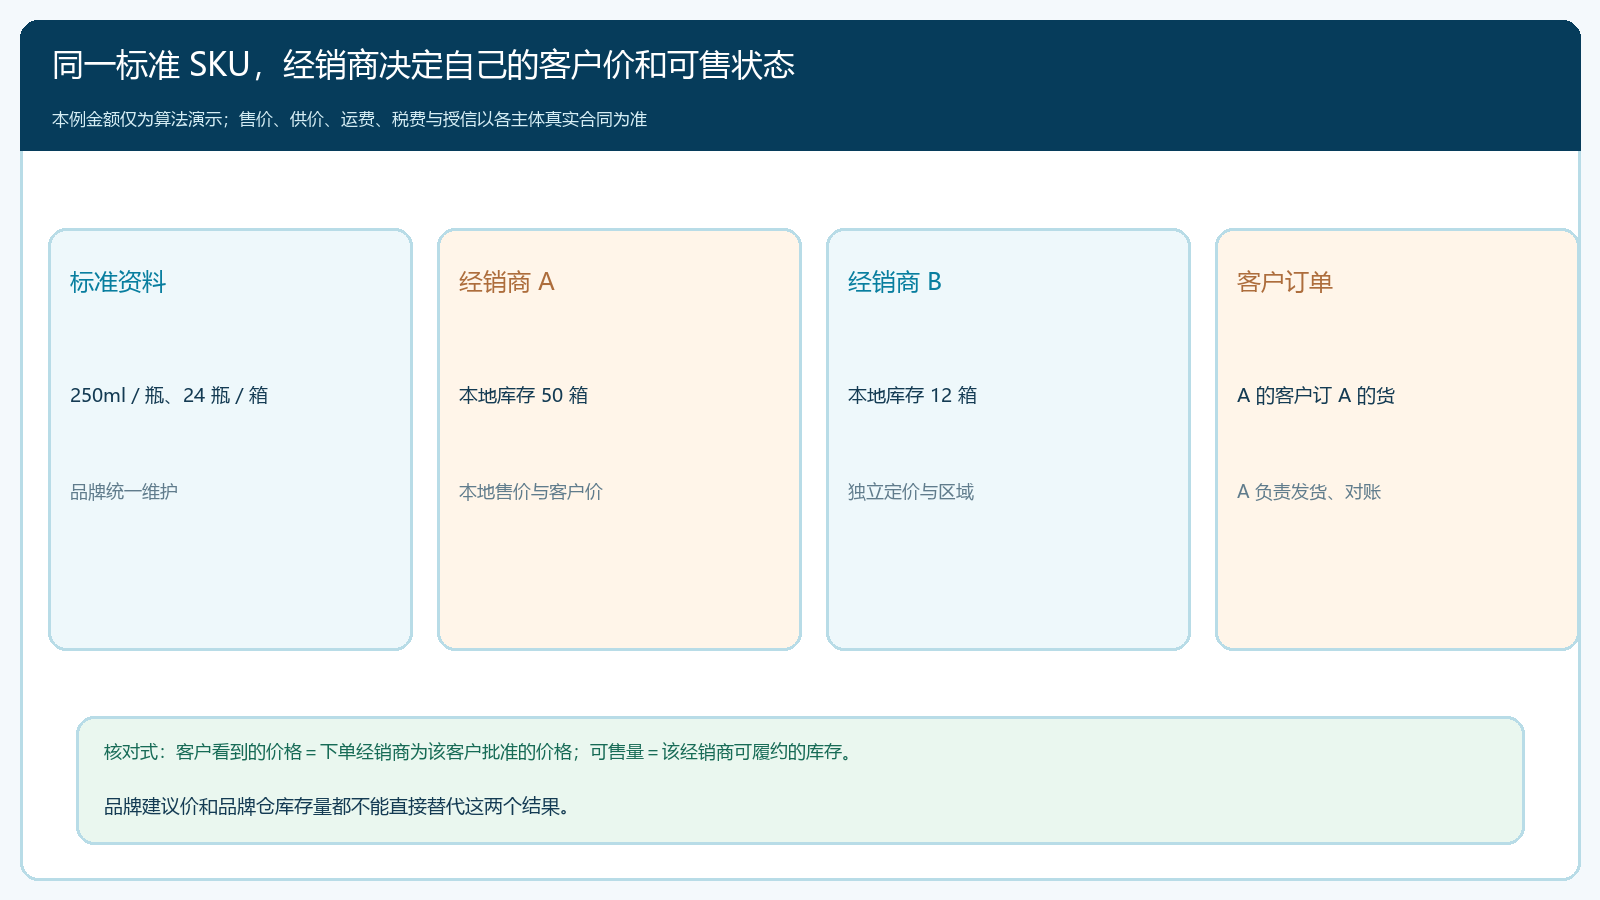
Task: Click the text 本地库存 12 箱
Action: point(912,395)
